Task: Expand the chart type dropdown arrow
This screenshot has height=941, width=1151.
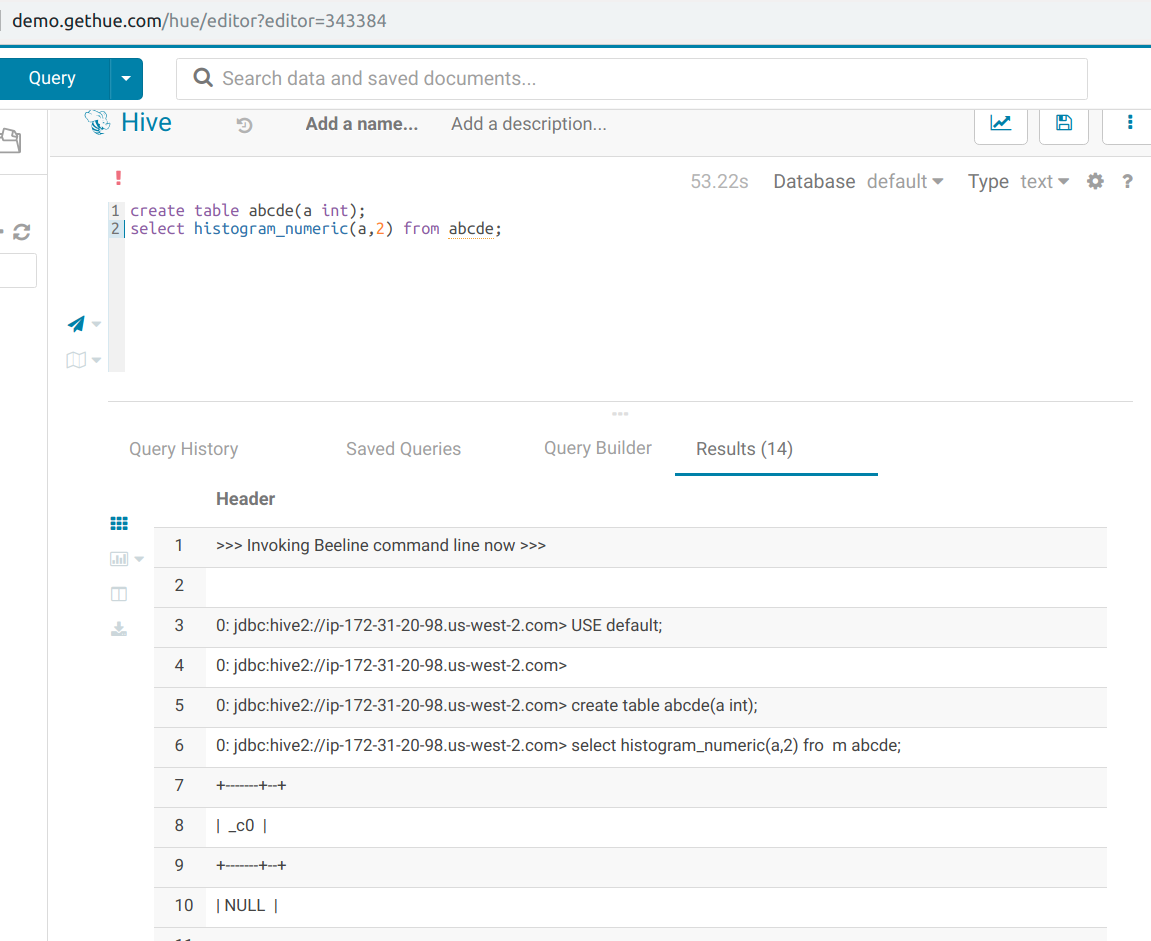Action: tap(139, 559)
